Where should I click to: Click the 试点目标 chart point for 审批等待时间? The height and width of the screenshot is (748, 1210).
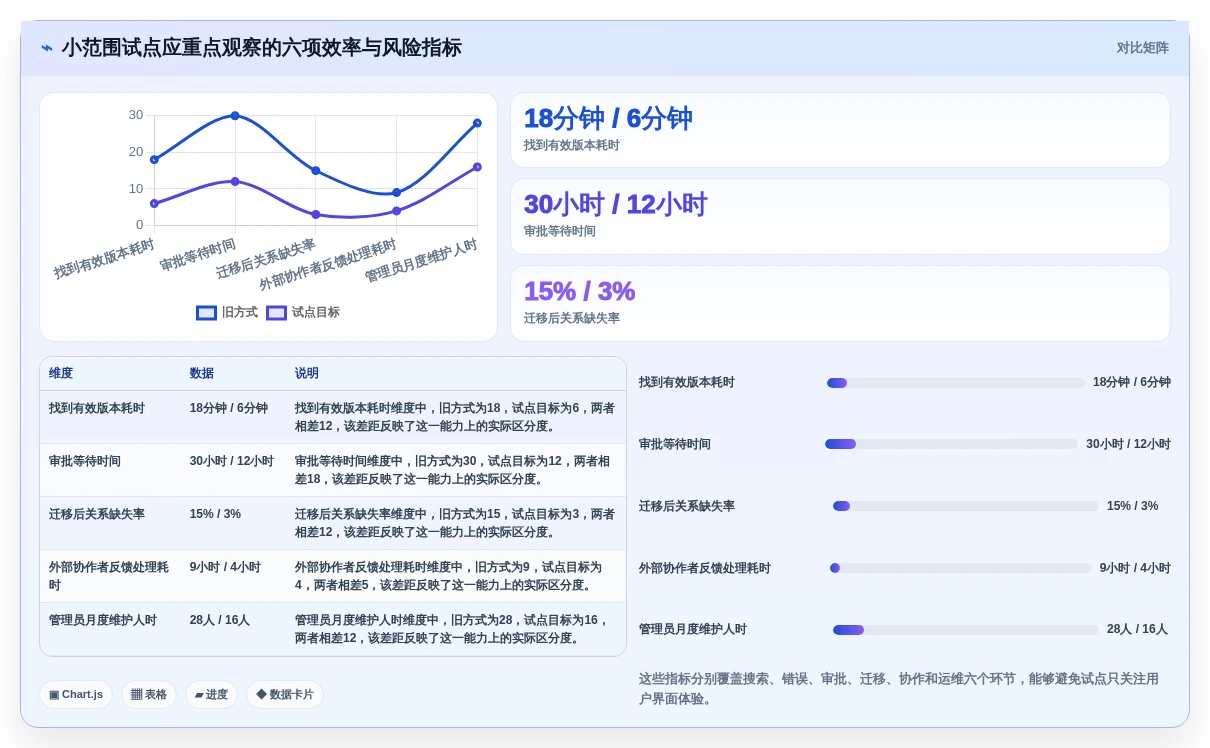(x=235, y=181)
